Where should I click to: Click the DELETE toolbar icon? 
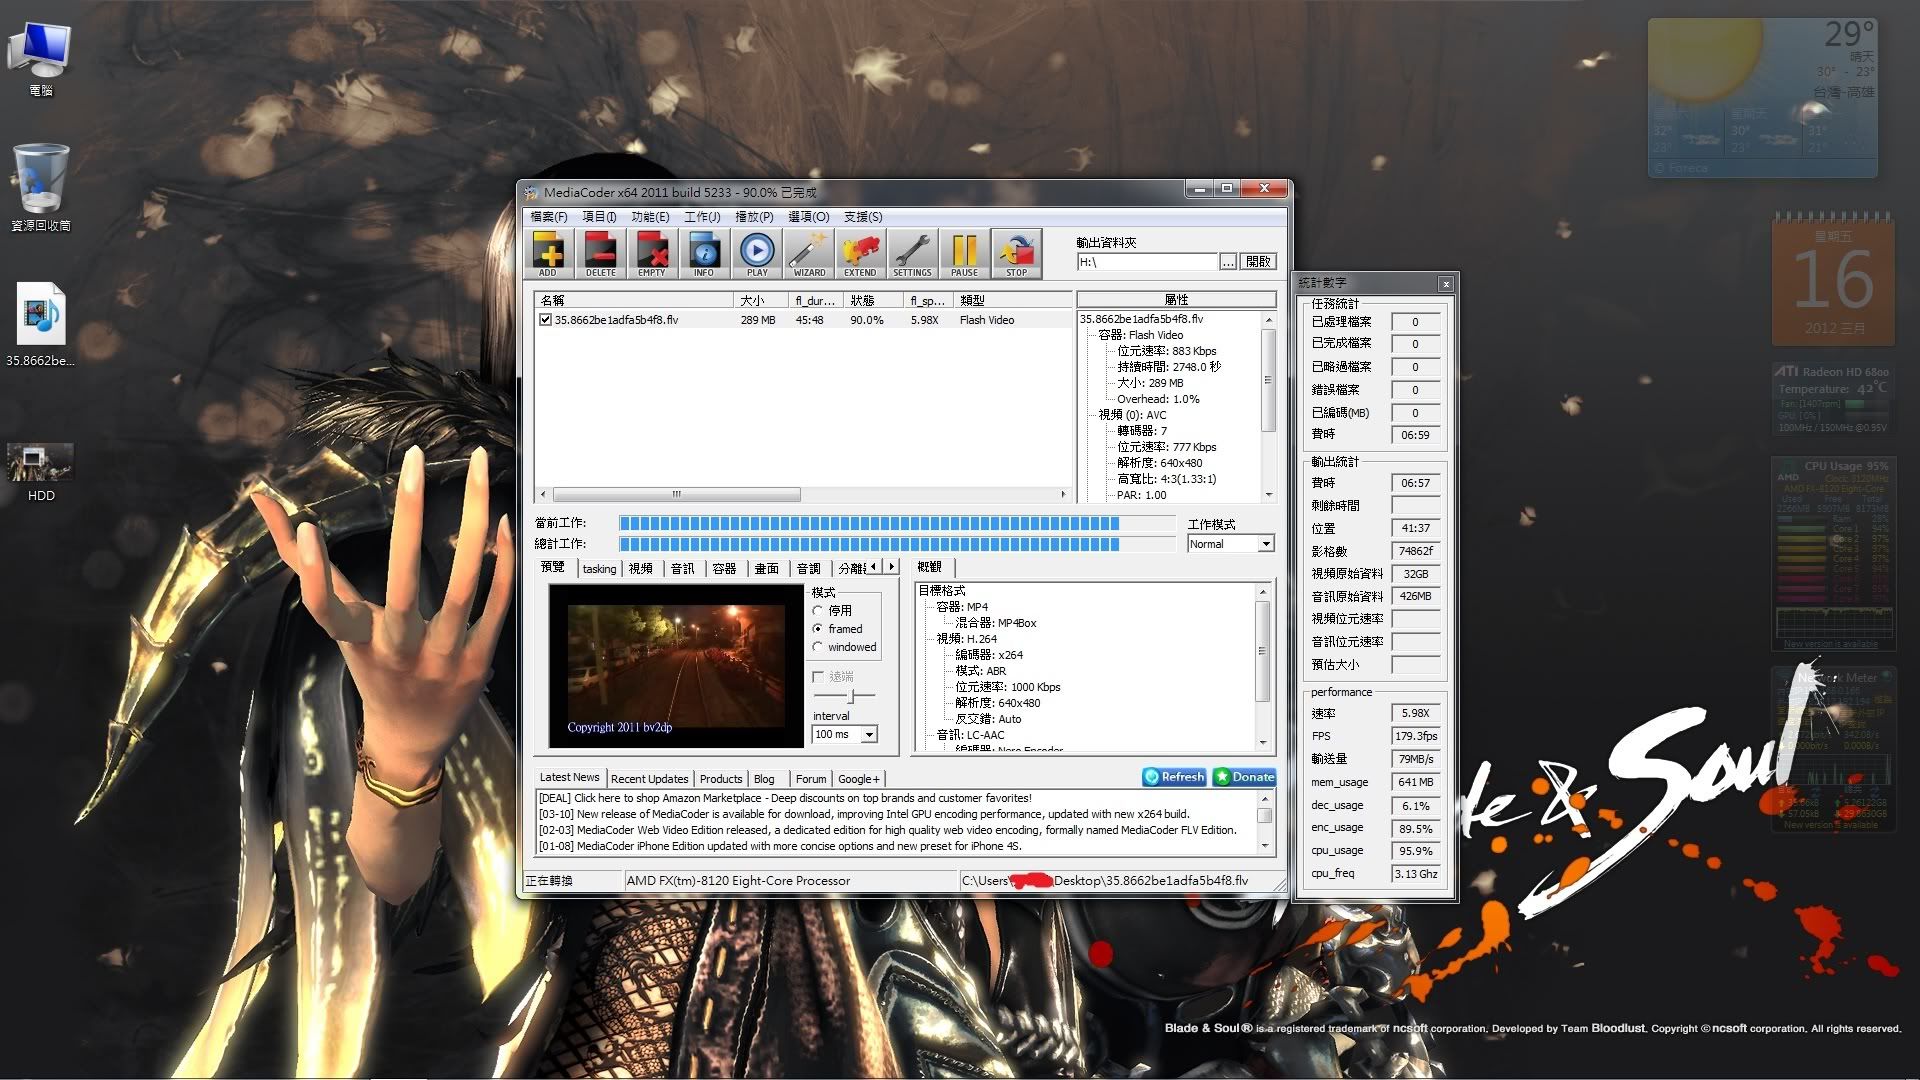[x=600, y=253]
